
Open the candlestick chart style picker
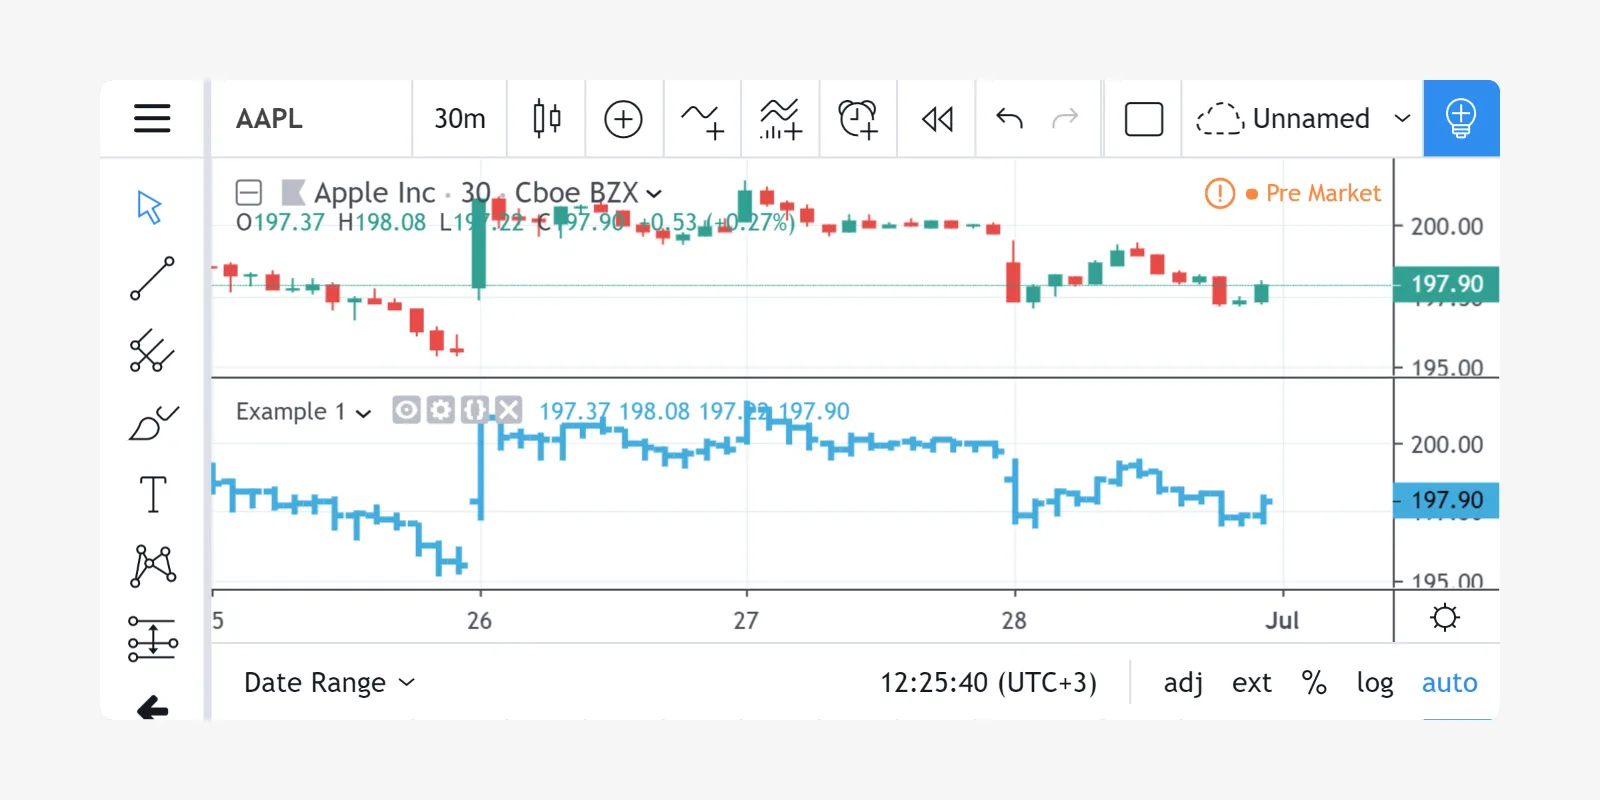coord(546,118)
